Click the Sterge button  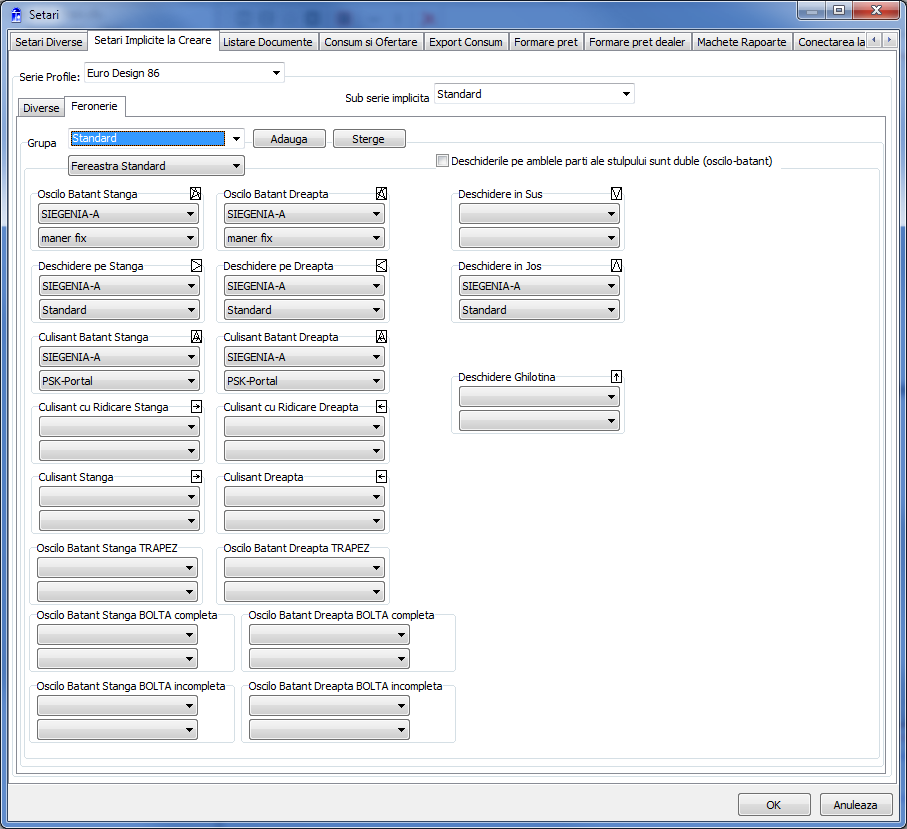tap(368, 139)
